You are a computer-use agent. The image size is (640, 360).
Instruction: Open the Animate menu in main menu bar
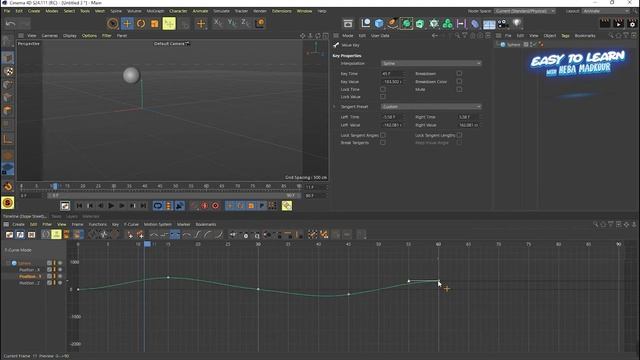(200, 11)
